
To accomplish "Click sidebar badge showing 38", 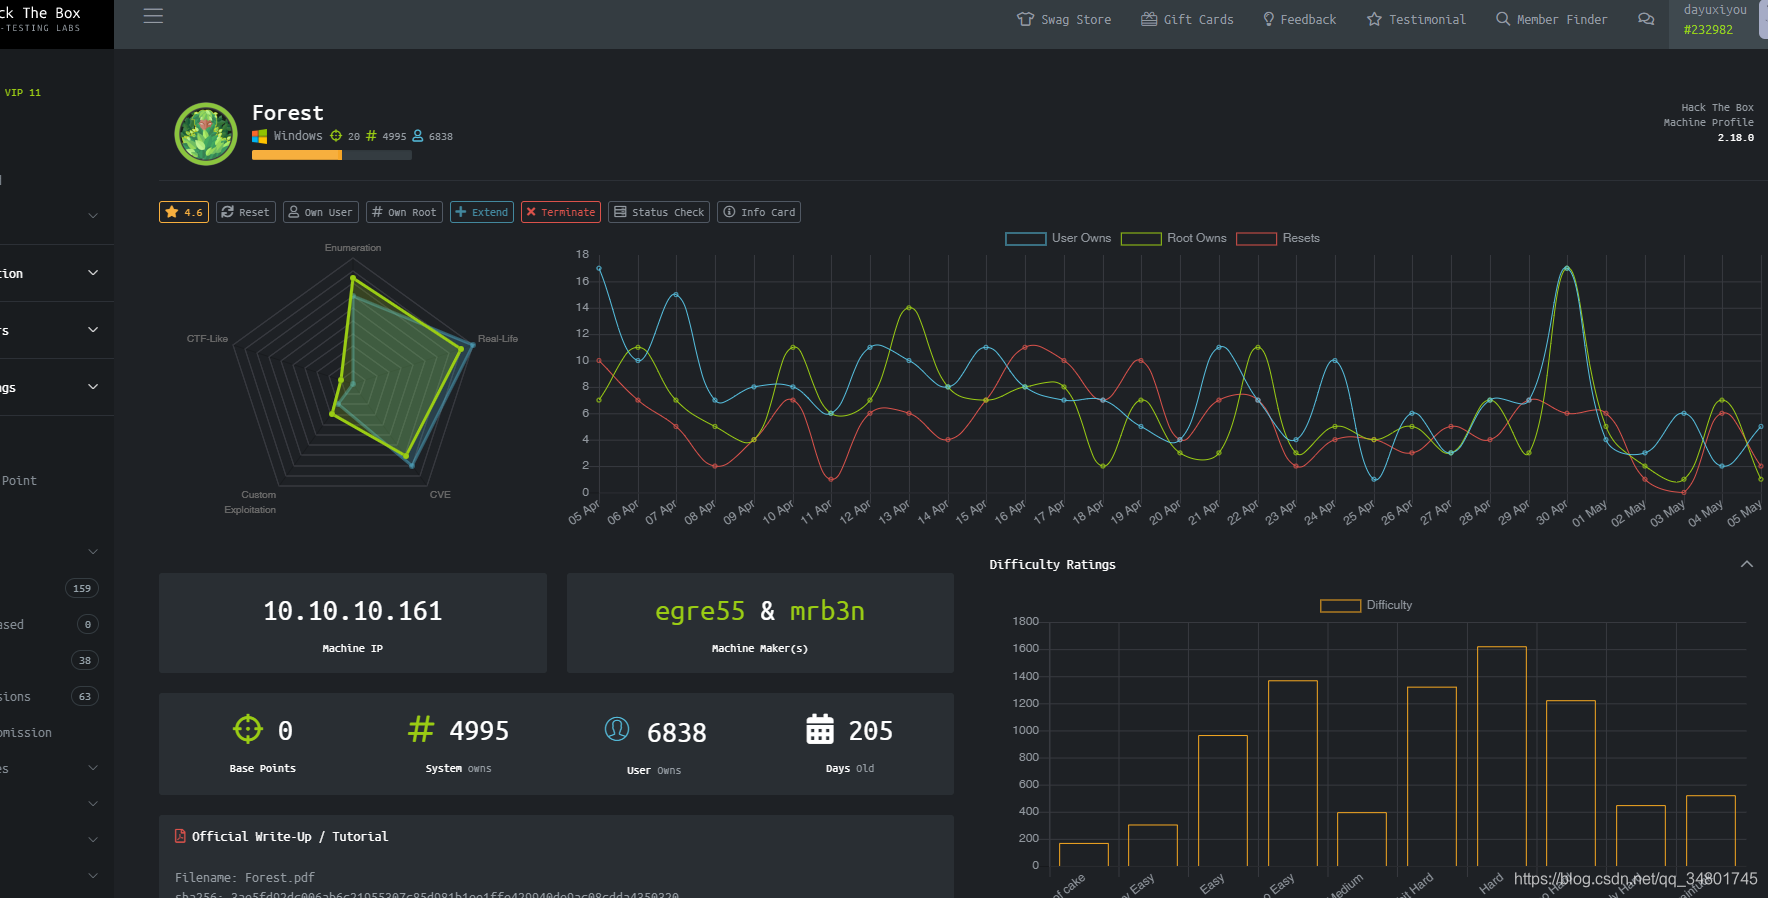I will [x=85, y=660].
